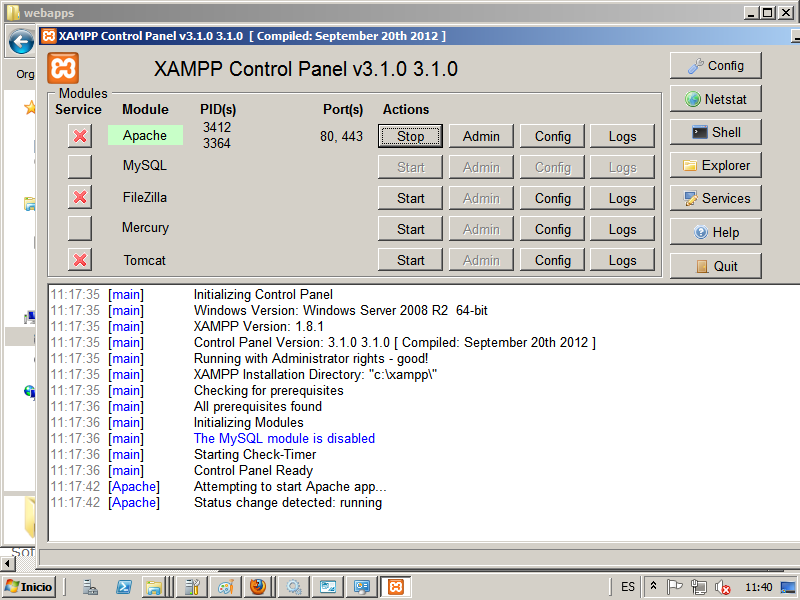Click the Mercury module label
The width and height of the screenshot is (800, 600).
tap(145, 228)
